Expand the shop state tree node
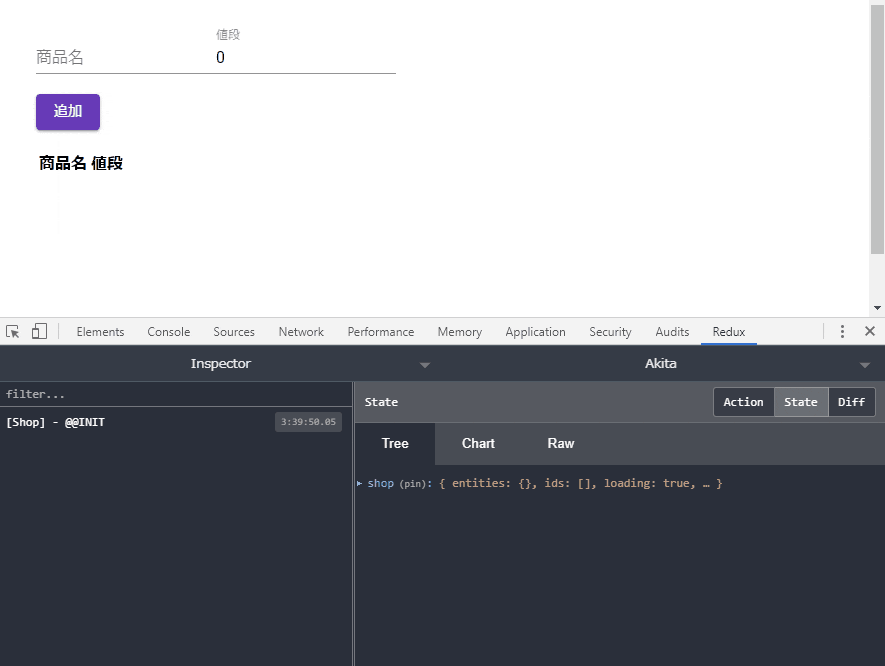The height and width of the screenshot is (666, 885). (x=360, y=483)
